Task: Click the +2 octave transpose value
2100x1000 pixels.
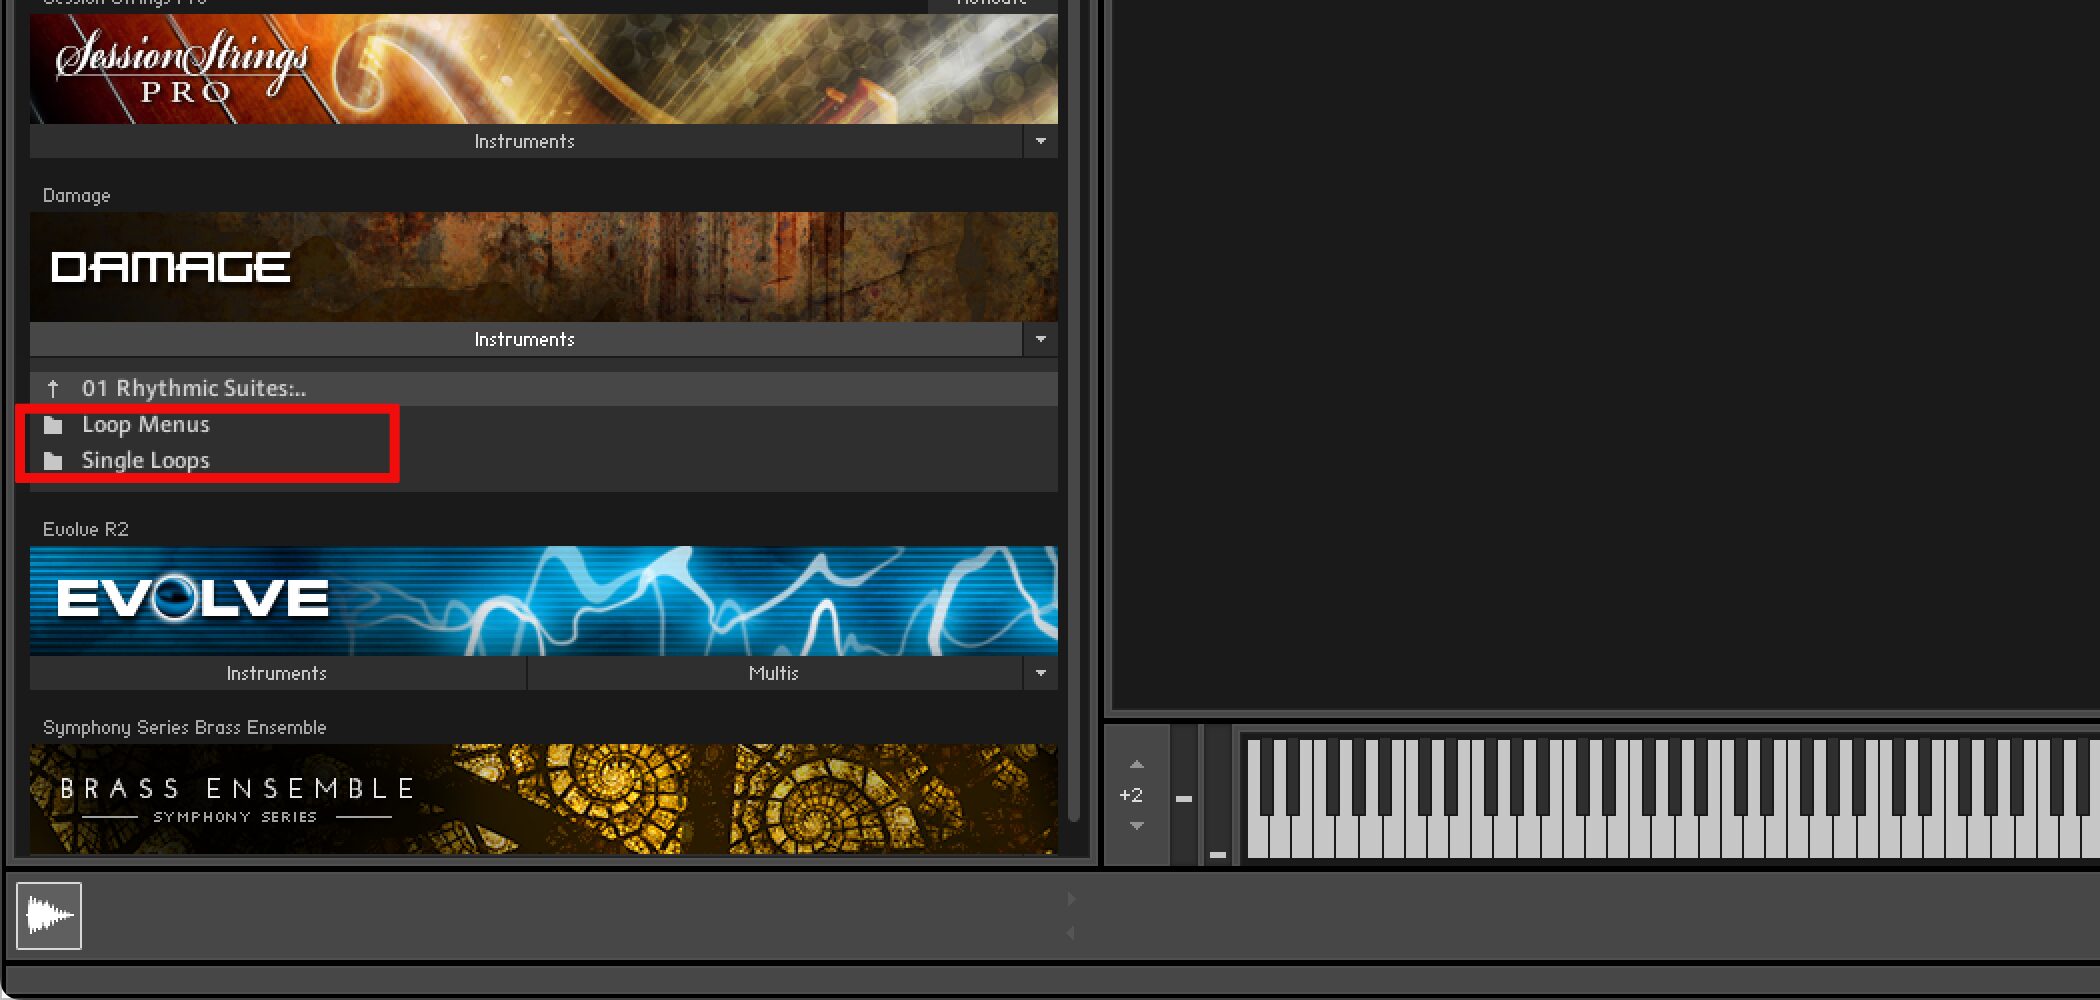Action: 1131,796
